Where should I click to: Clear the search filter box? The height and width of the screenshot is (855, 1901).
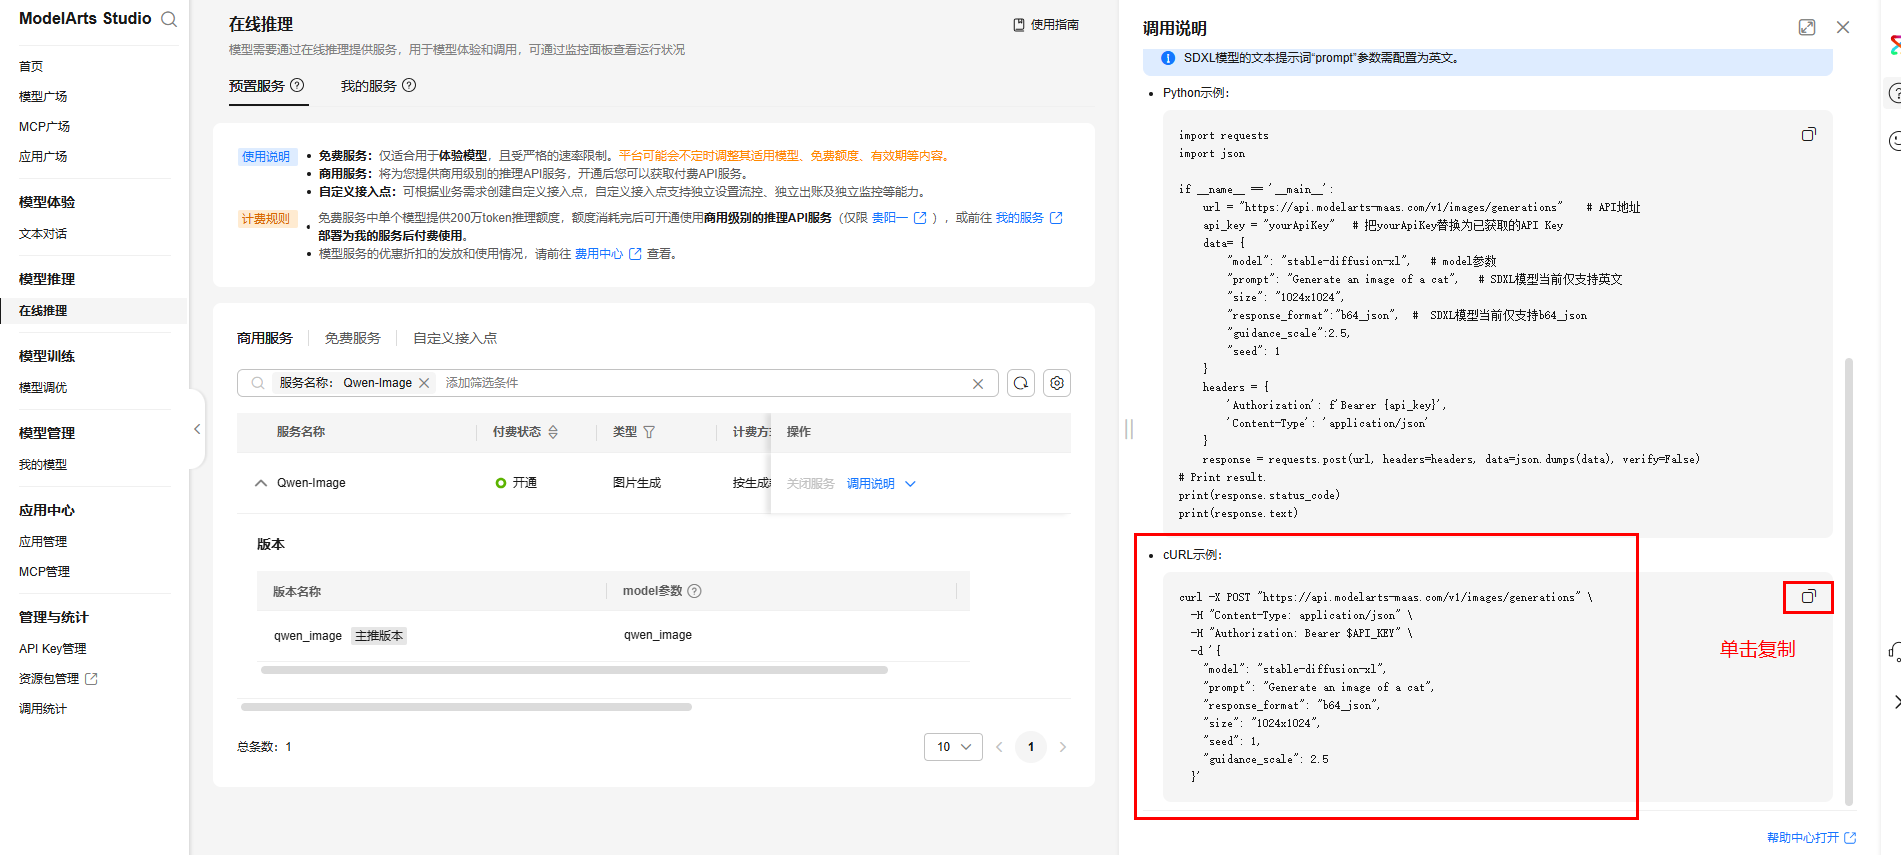click(x=978, y=384)
